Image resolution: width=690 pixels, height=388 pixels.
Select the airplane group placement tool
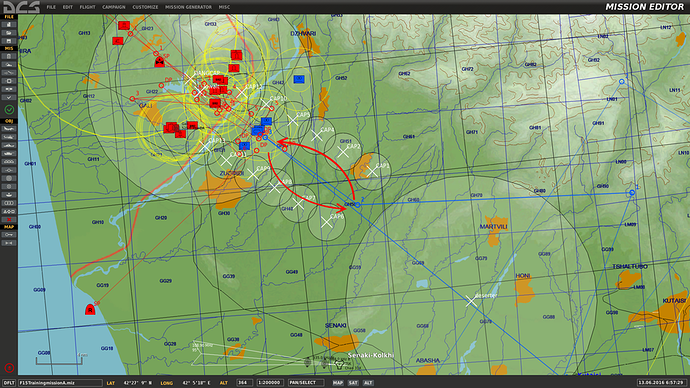click(9, 129)
